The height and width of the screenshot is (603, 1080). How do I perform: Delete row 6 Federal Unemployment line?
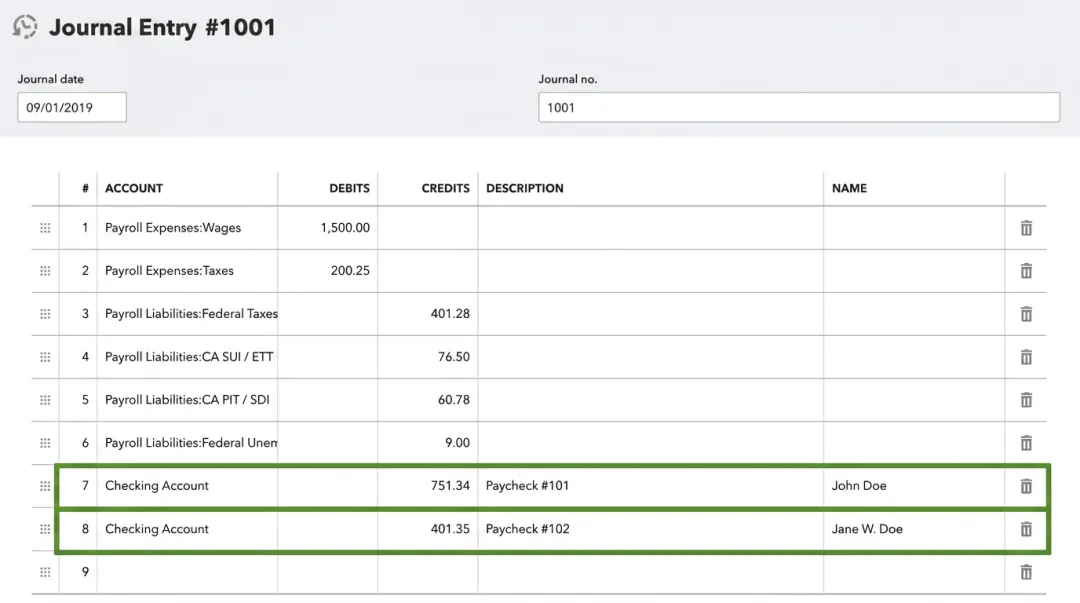point(1026,443)
